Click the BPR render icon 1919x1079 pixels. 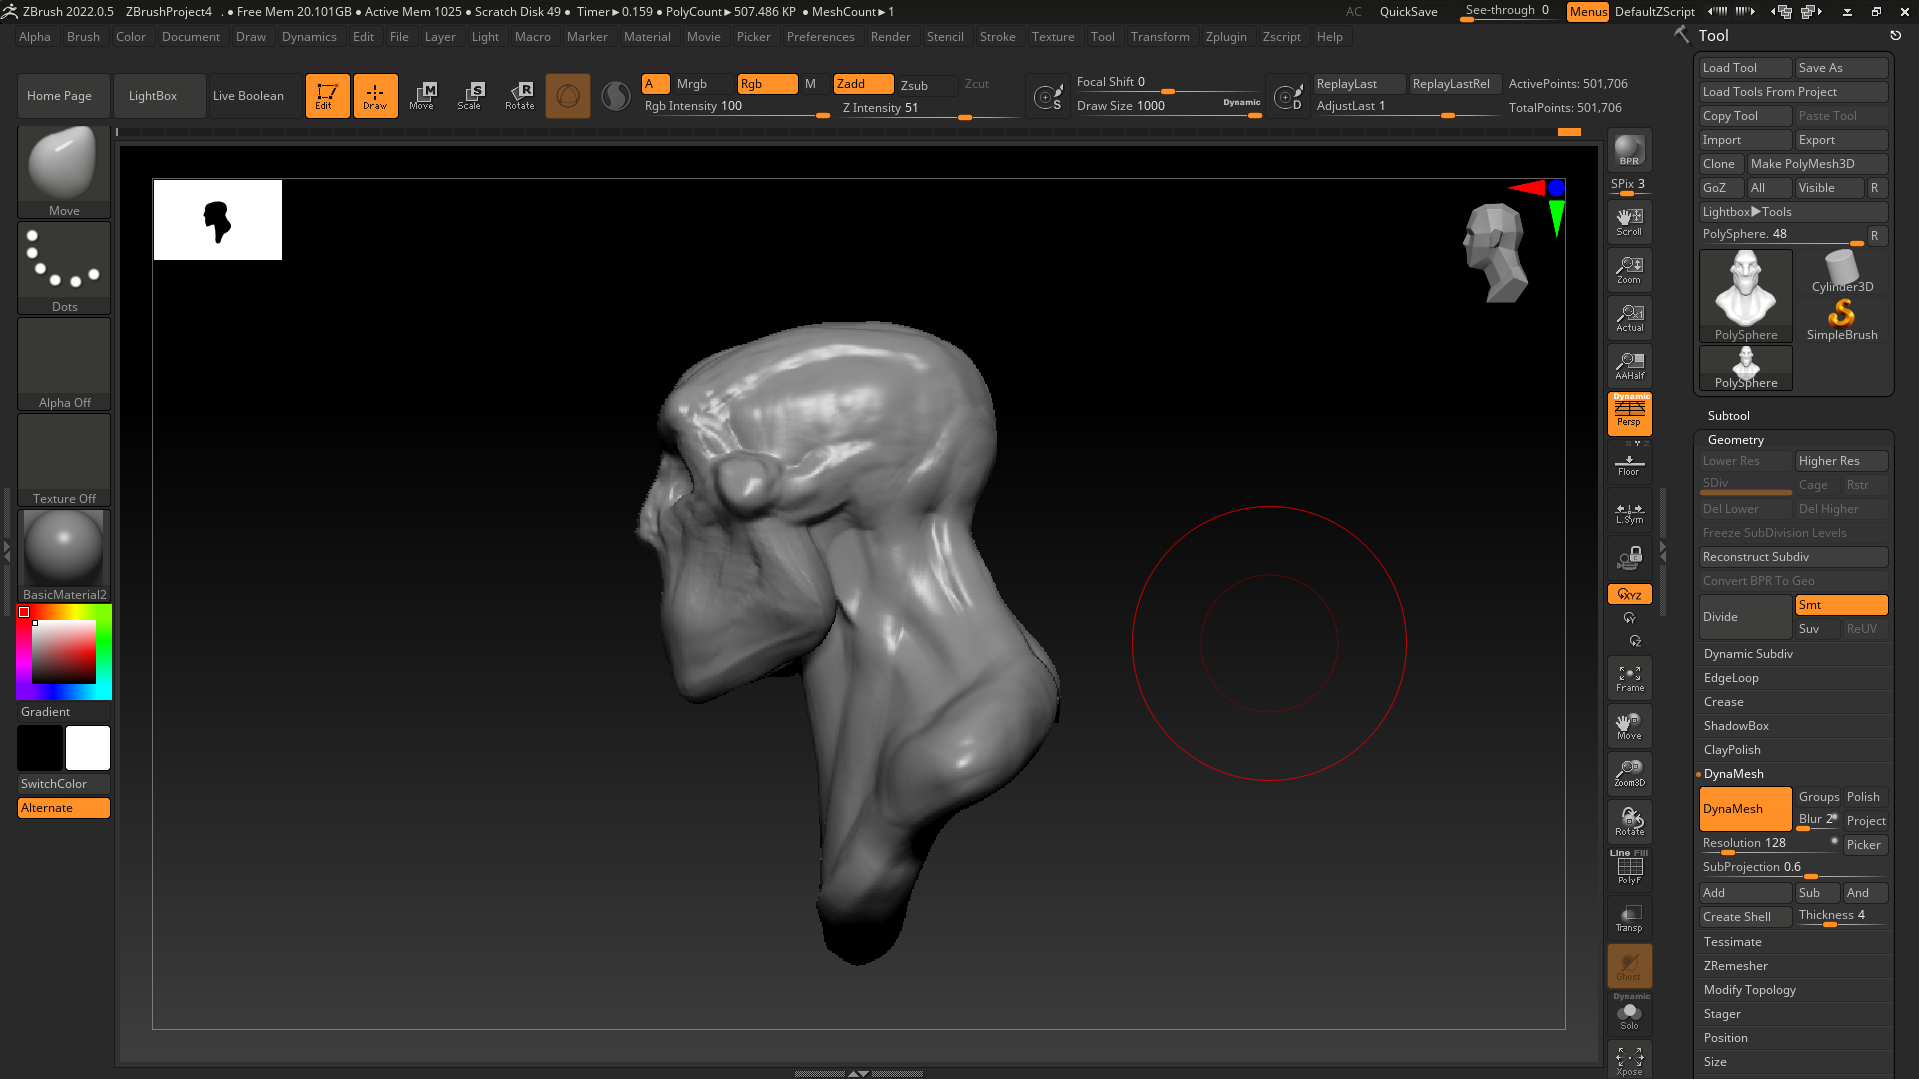coord(1629,150)
